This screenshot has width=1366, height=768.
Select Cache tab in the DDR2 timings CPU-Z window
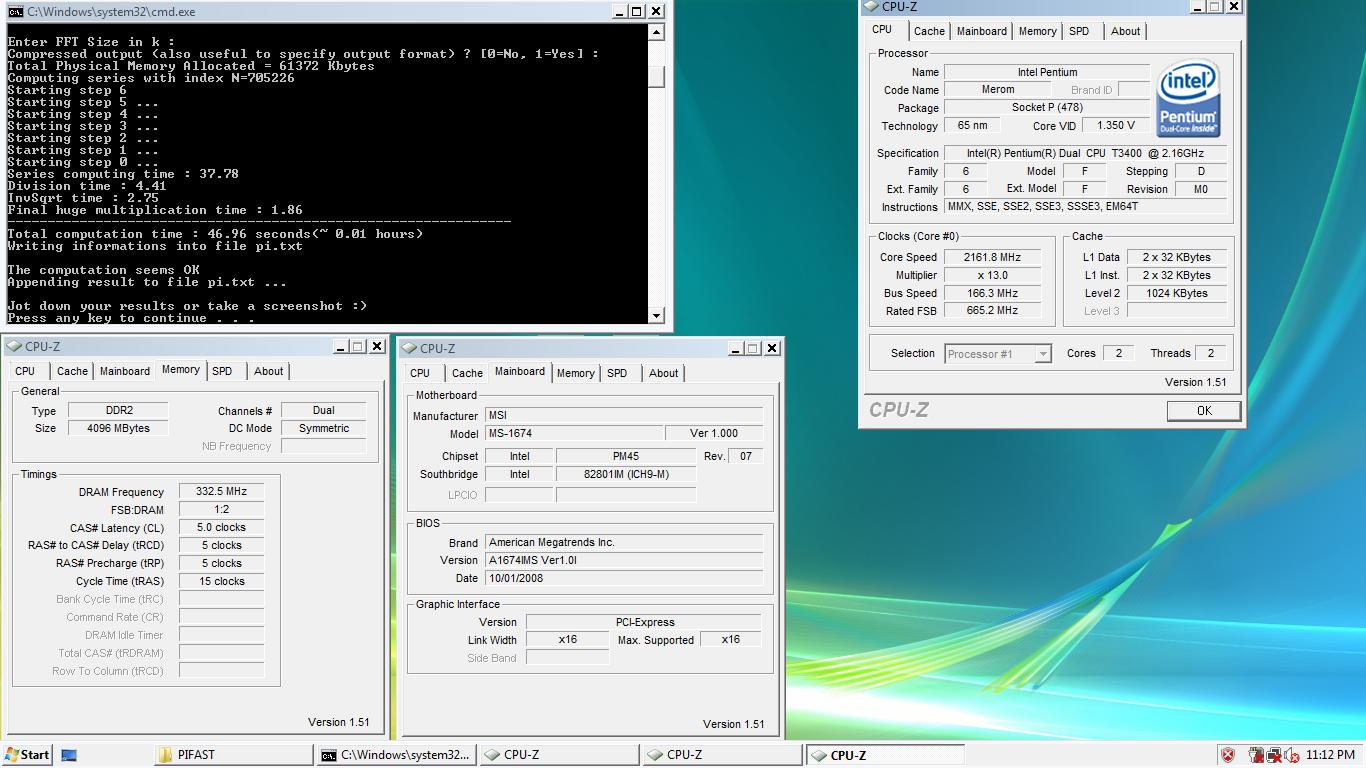(72, 371)
